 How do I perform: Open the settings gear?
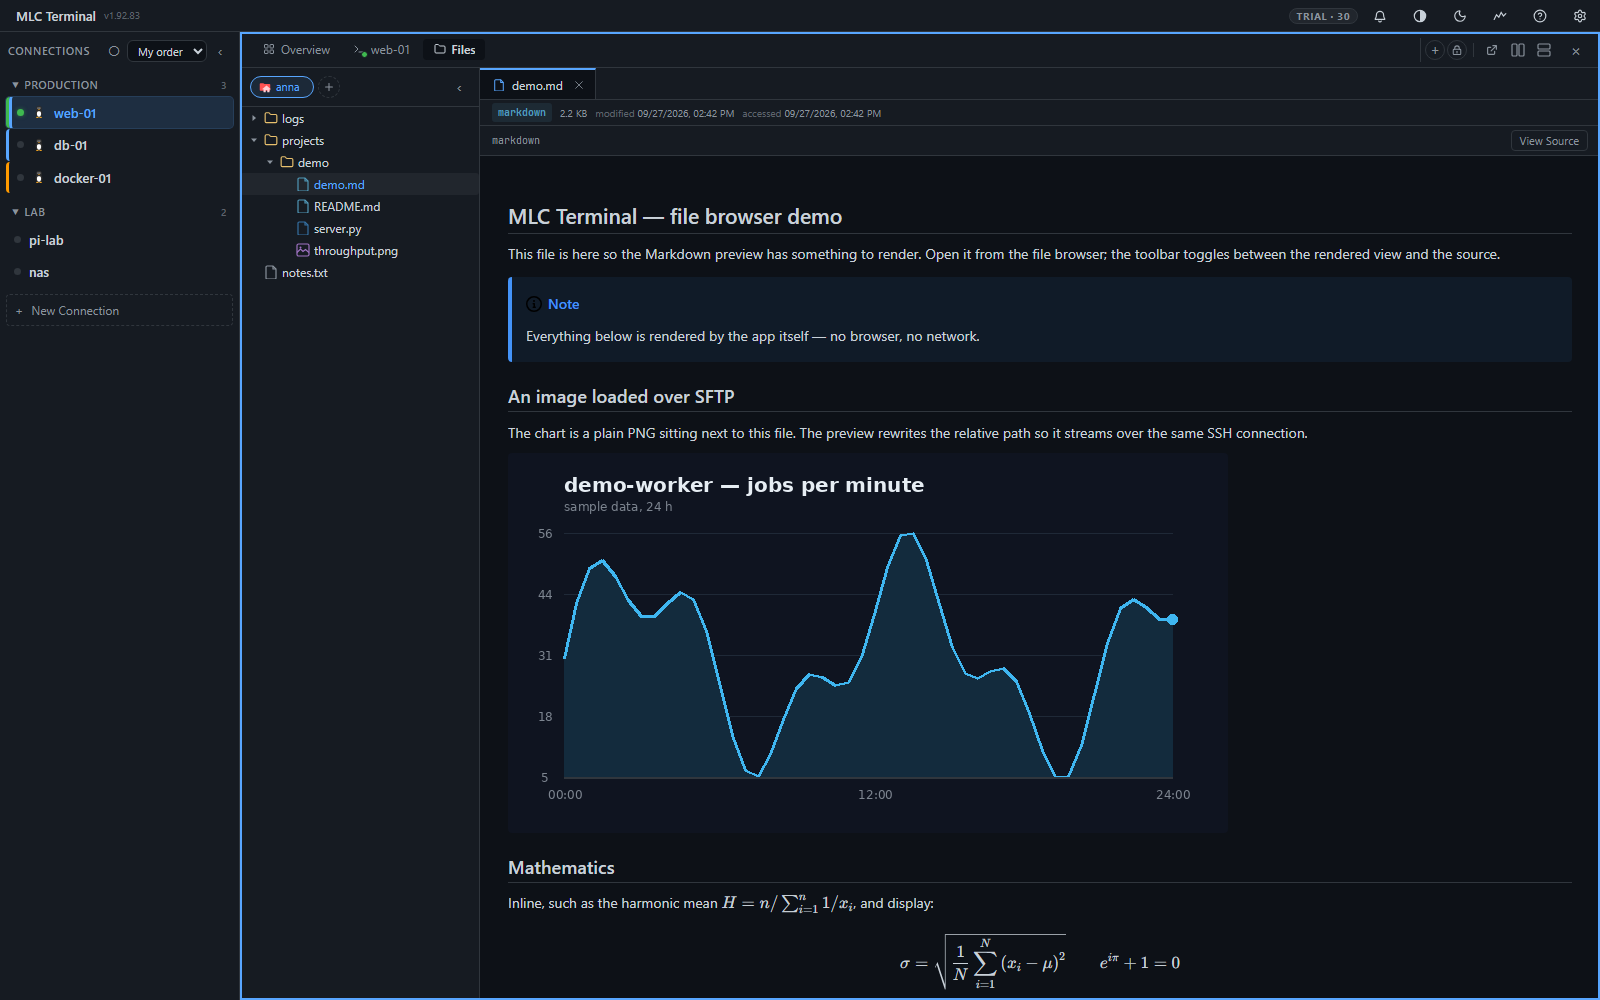click(x=1580, y=16)
